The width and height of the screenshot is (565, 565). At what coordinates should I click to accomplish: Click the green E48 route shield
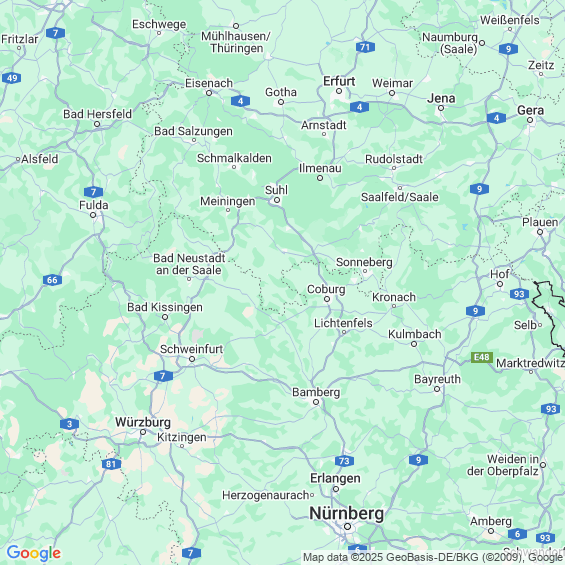pos(482,357)
